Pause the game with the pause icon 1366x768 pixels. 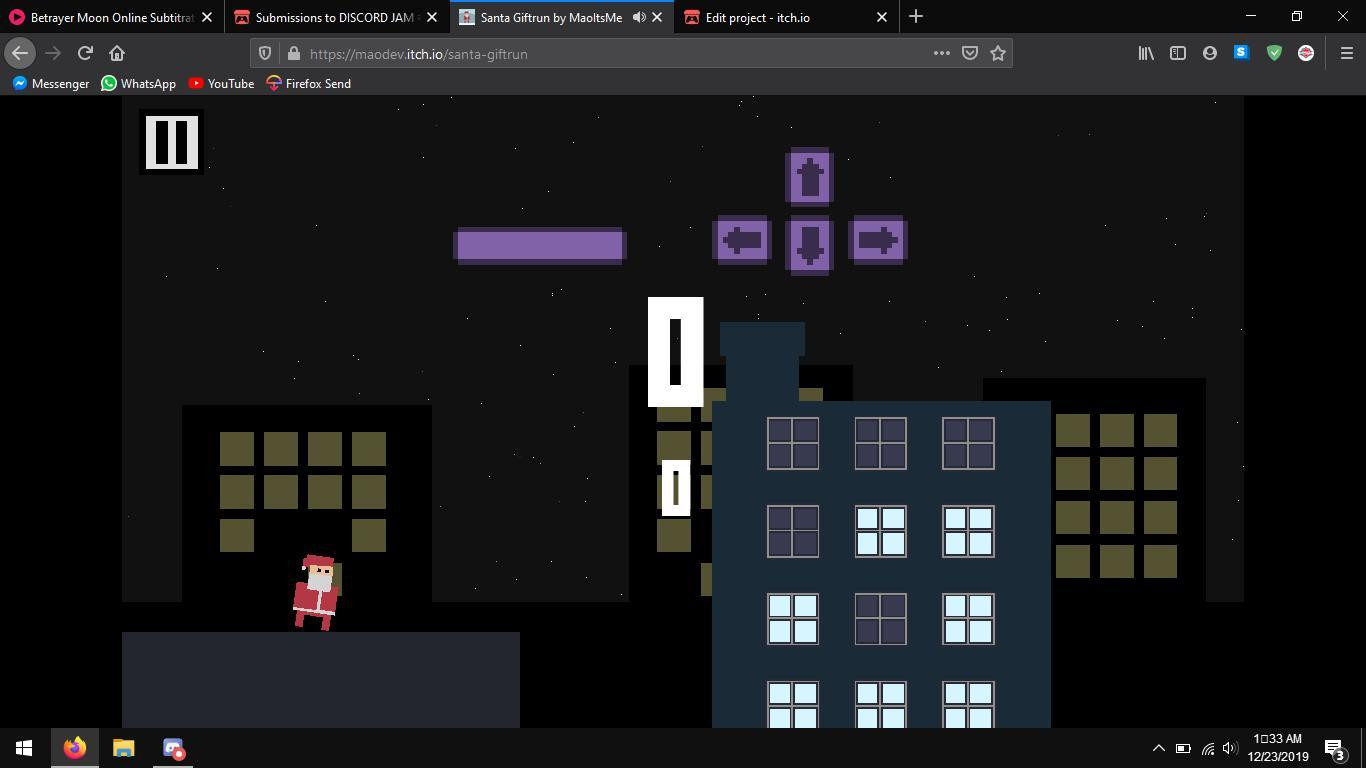(x=171, y=142)
